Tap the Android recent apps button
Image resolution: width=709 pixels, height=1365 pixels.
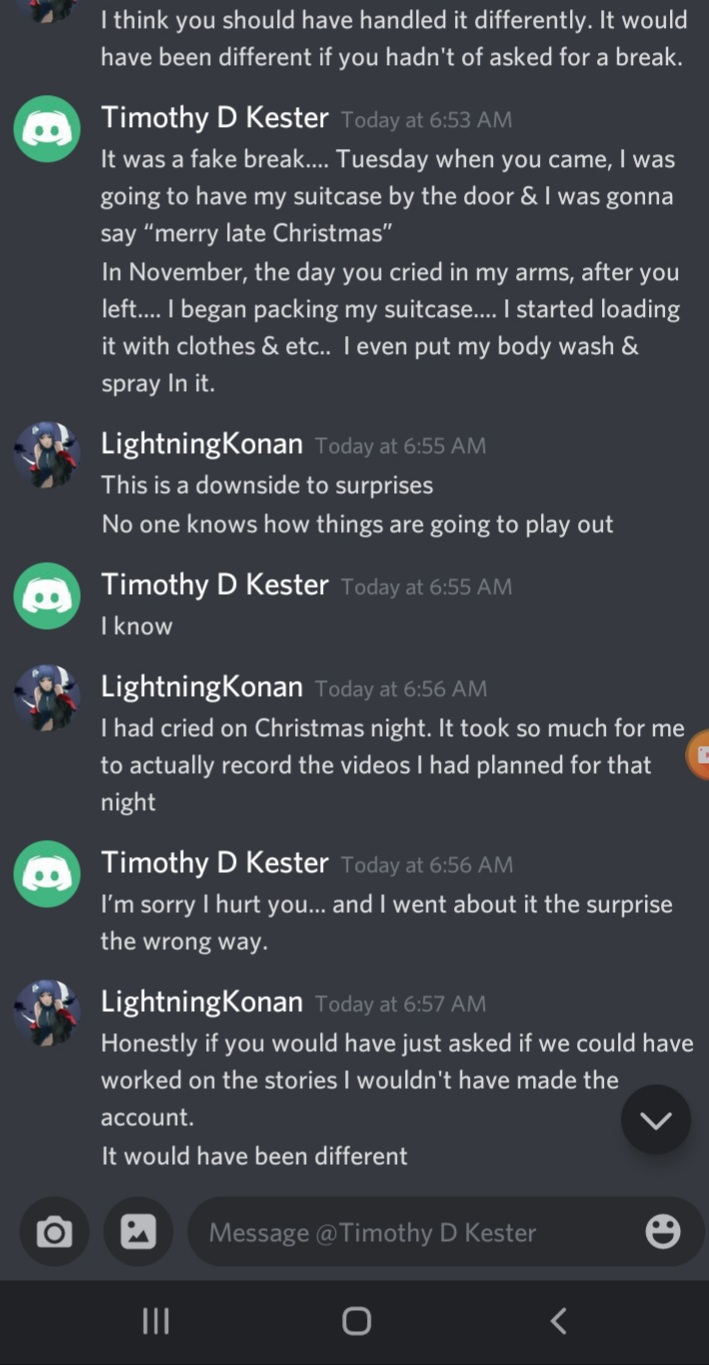click(155, 1321)
